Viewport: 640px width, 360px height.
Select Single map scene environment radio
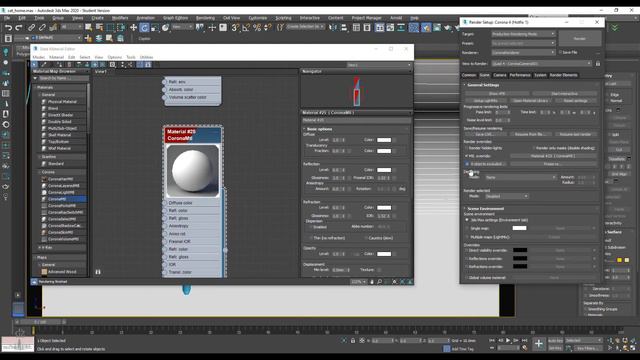click(x=467, y=228)
